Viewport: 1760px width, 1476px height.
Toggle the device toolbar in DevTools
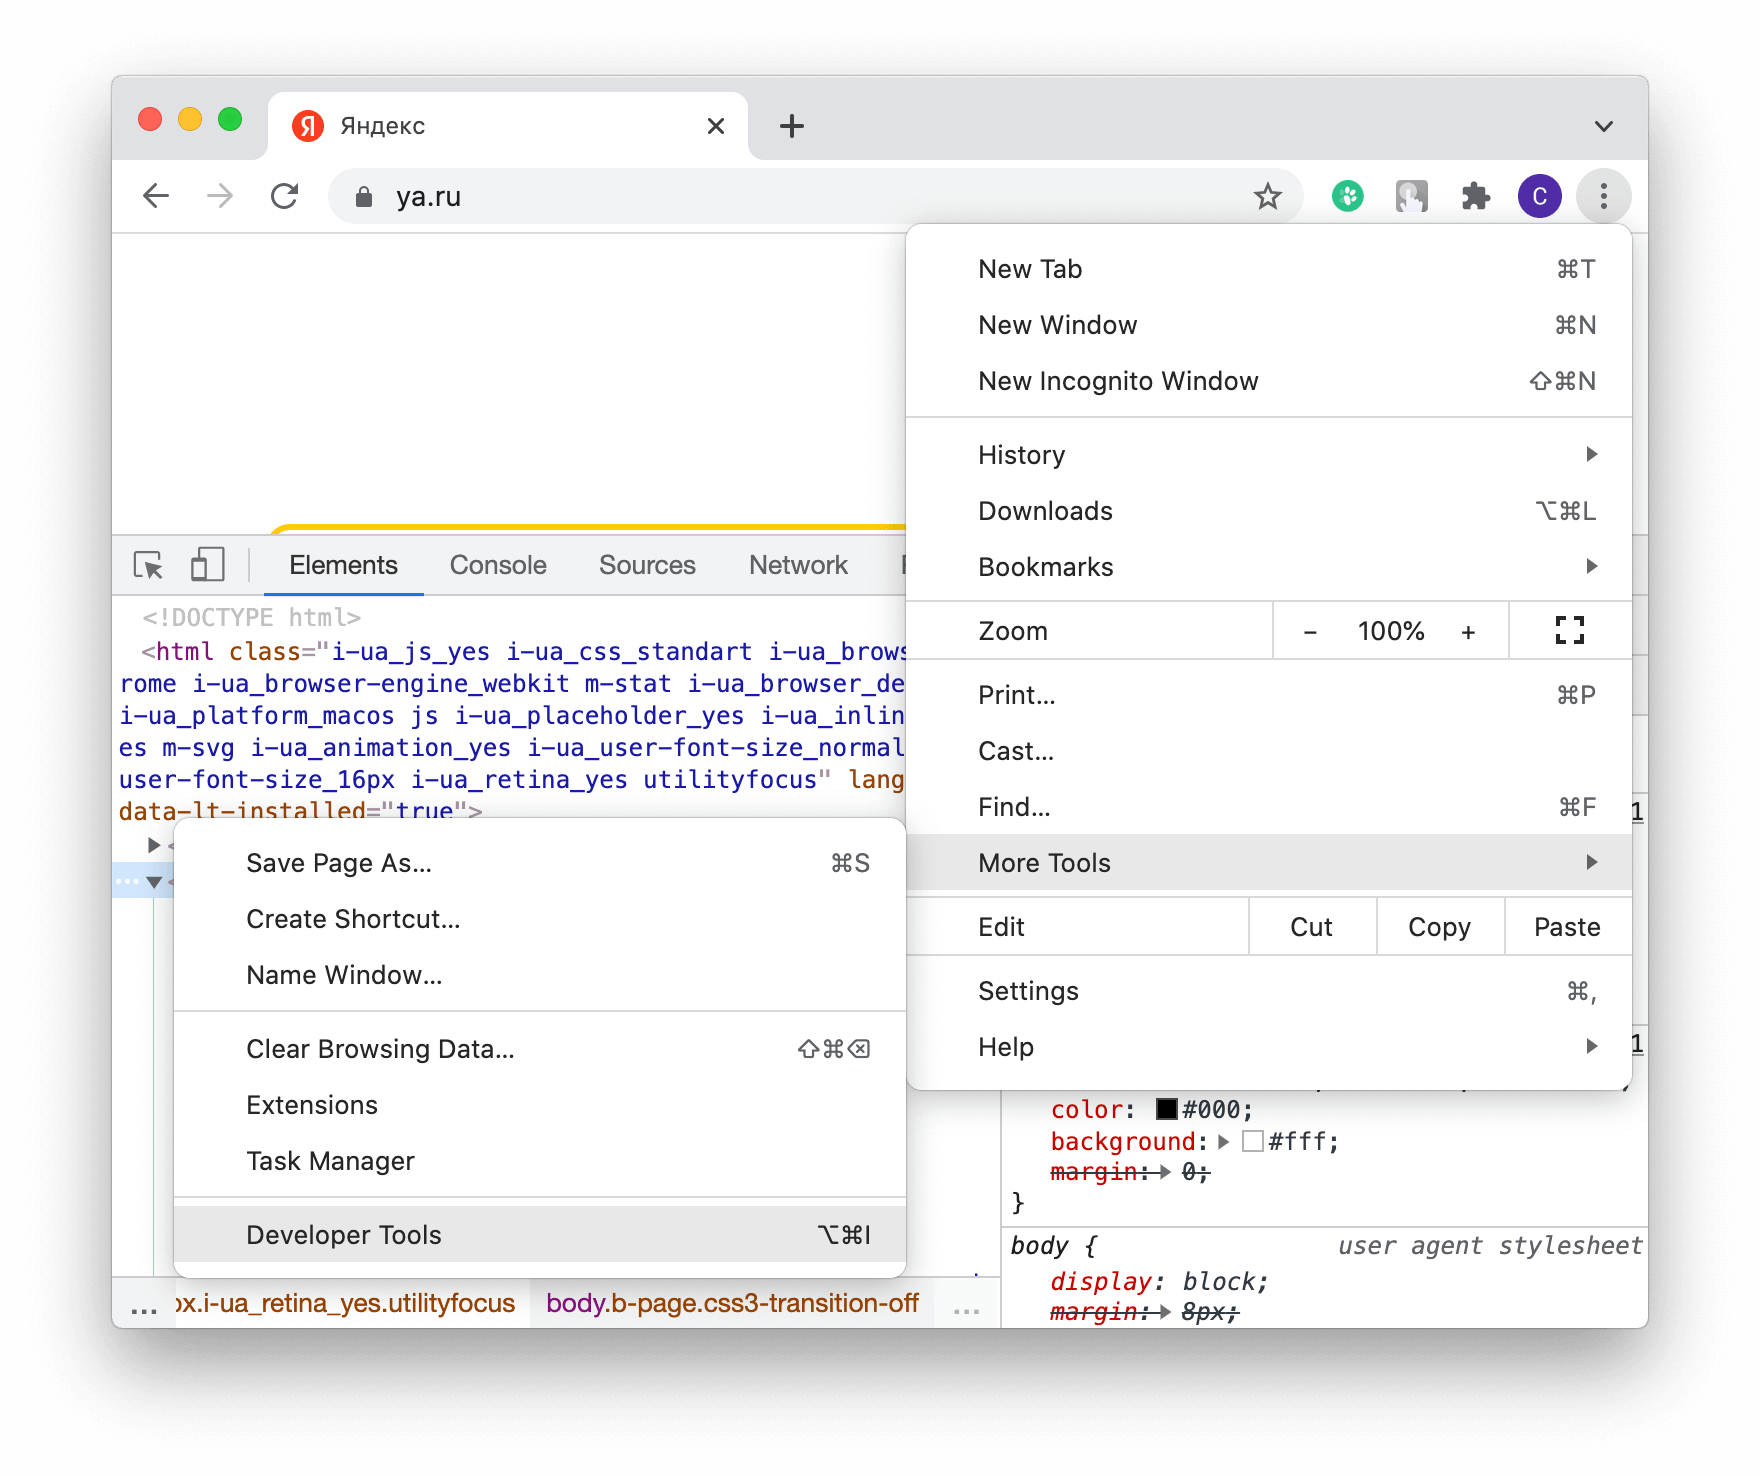coord(207,565)
